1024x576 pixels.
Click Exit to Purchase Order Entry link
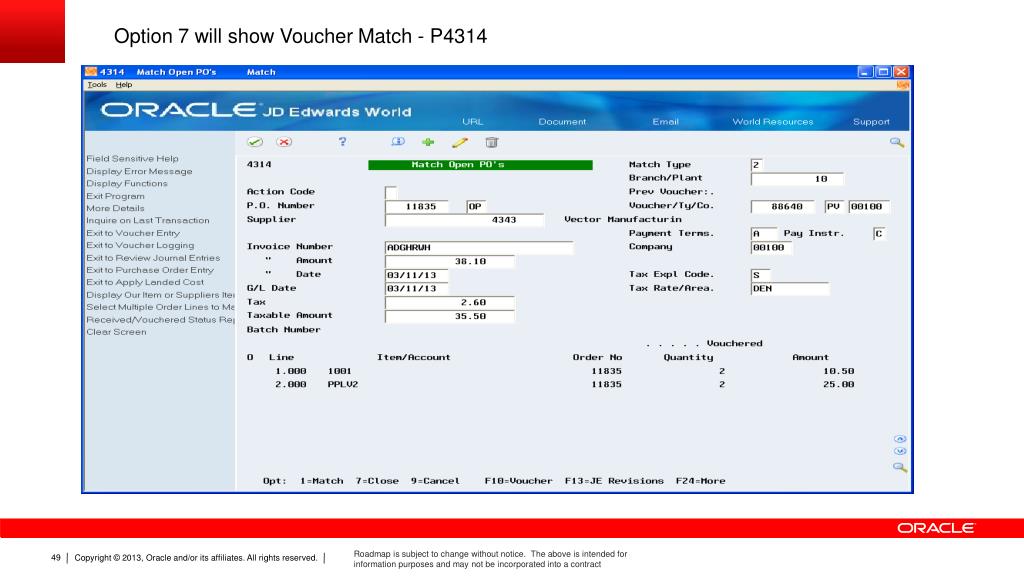[x=150, y=270]
